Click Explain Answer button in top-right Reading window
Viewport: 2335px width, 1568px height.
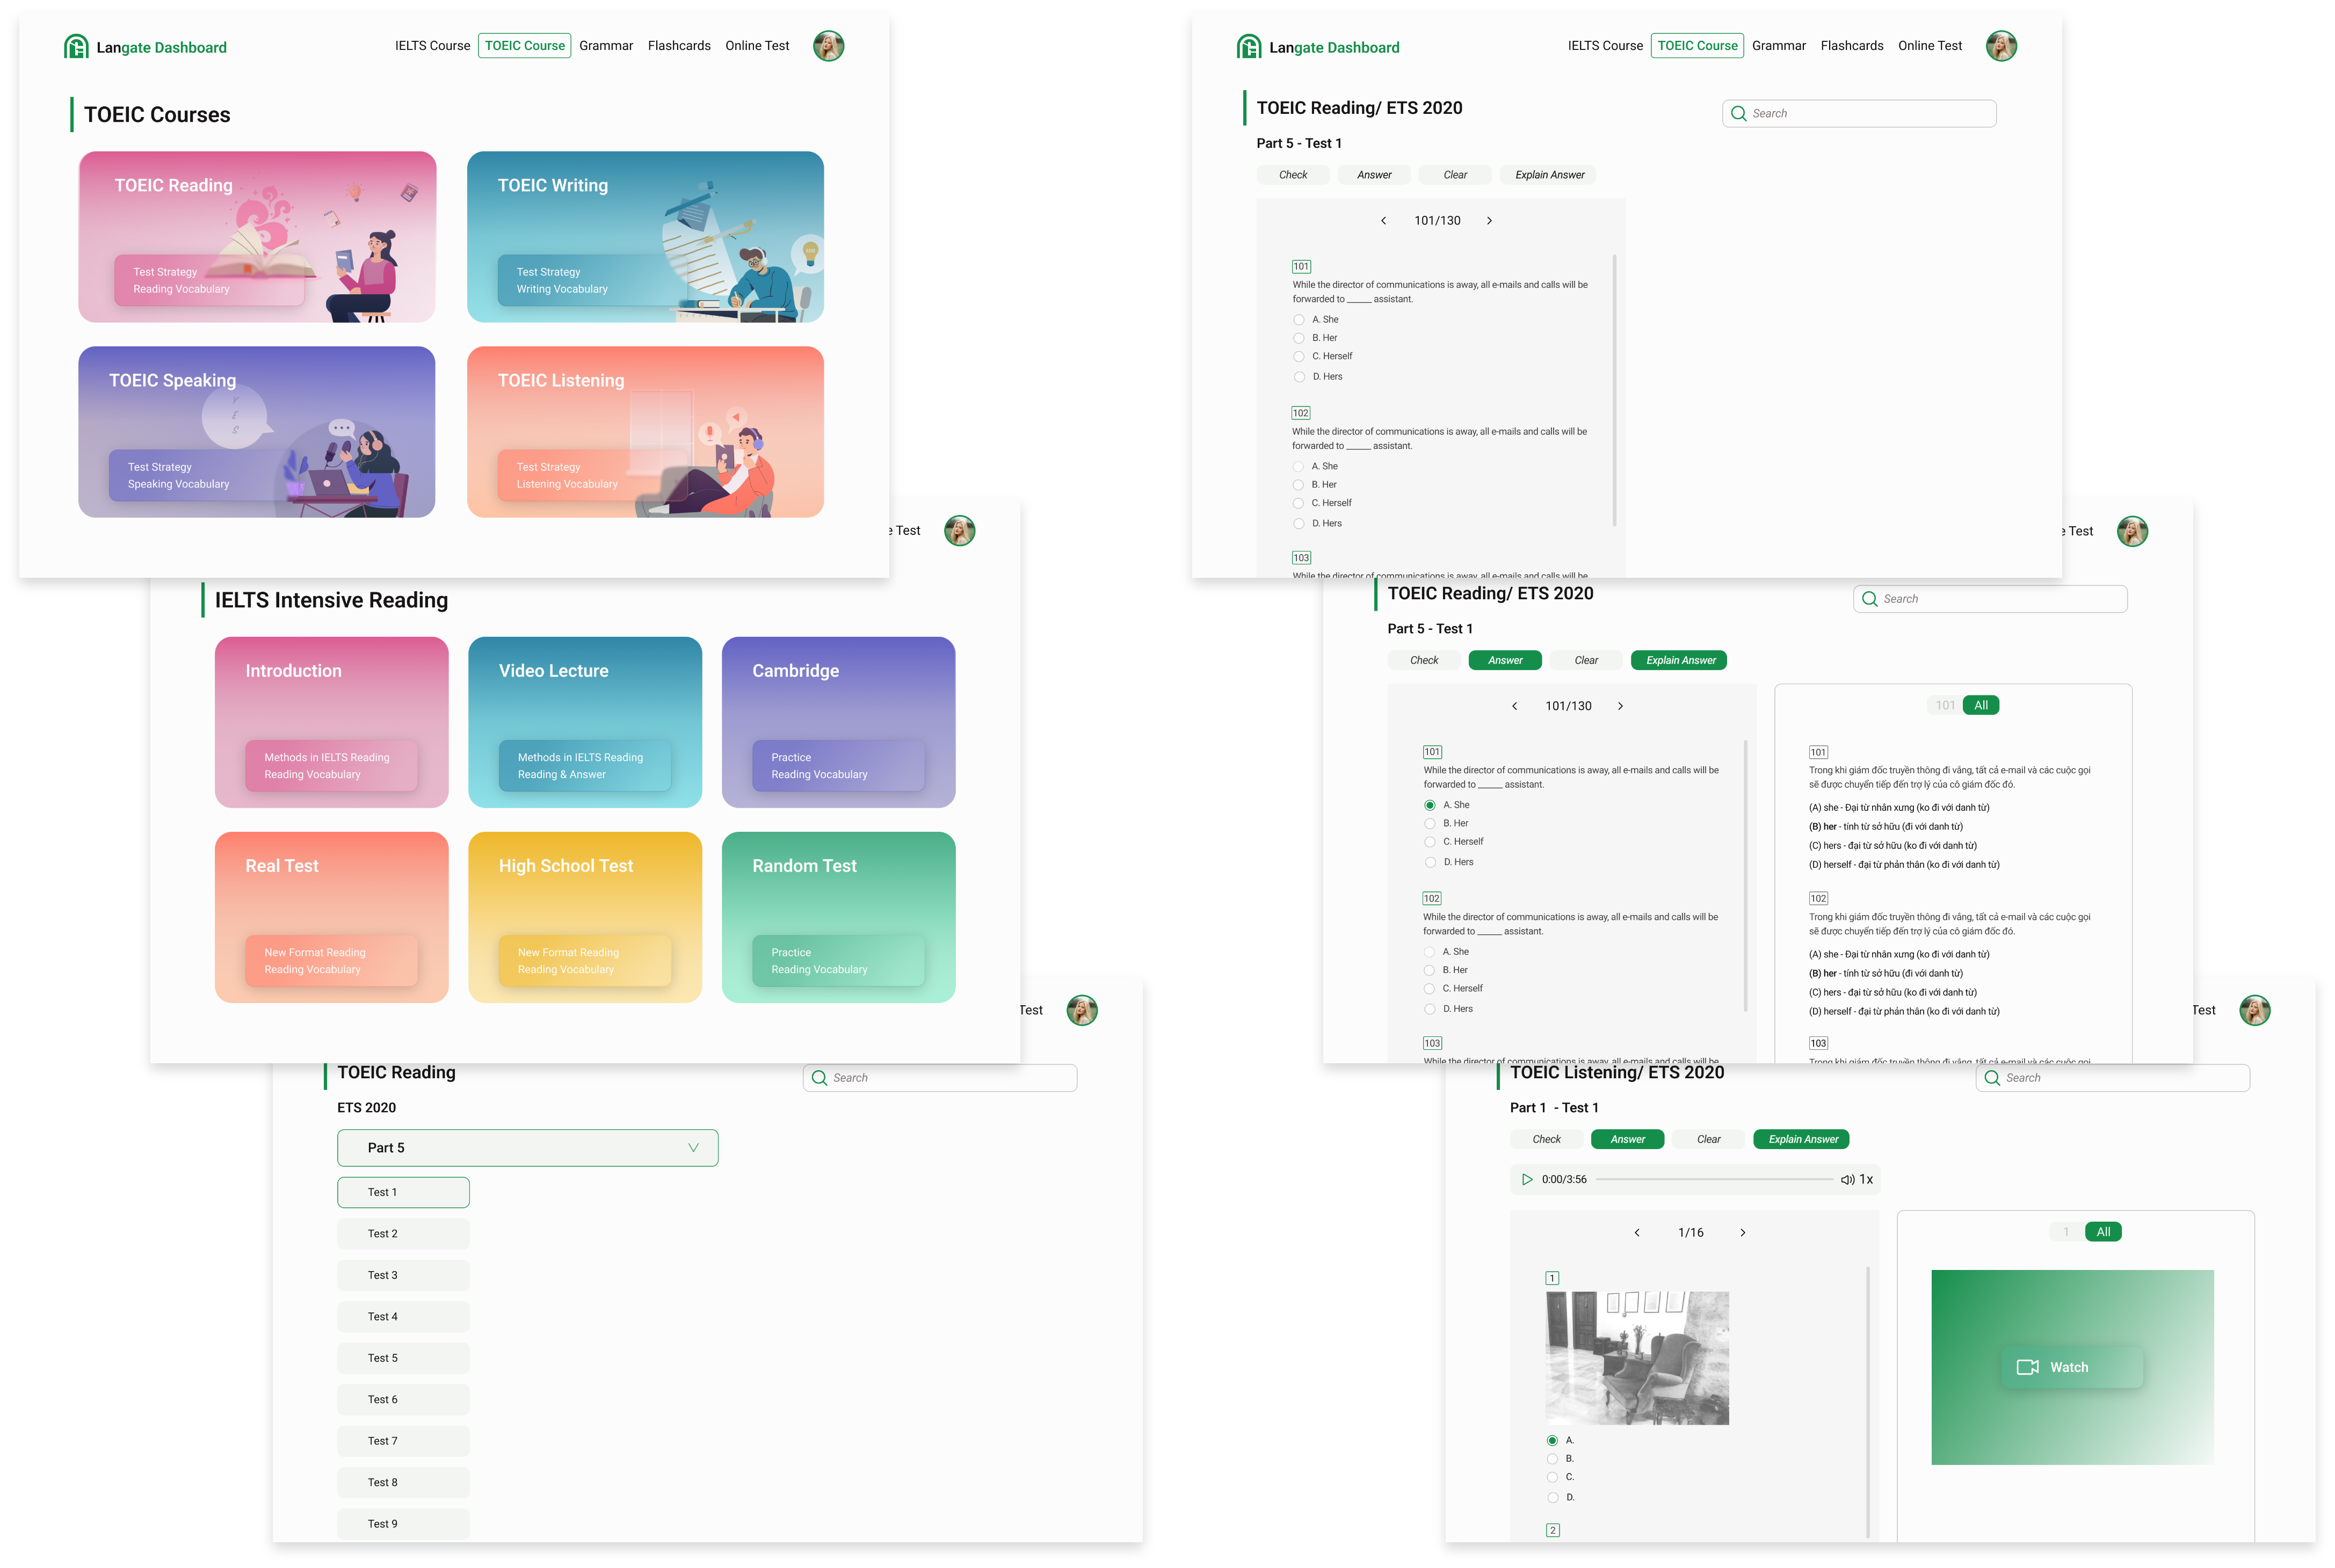pos(1549,175)
